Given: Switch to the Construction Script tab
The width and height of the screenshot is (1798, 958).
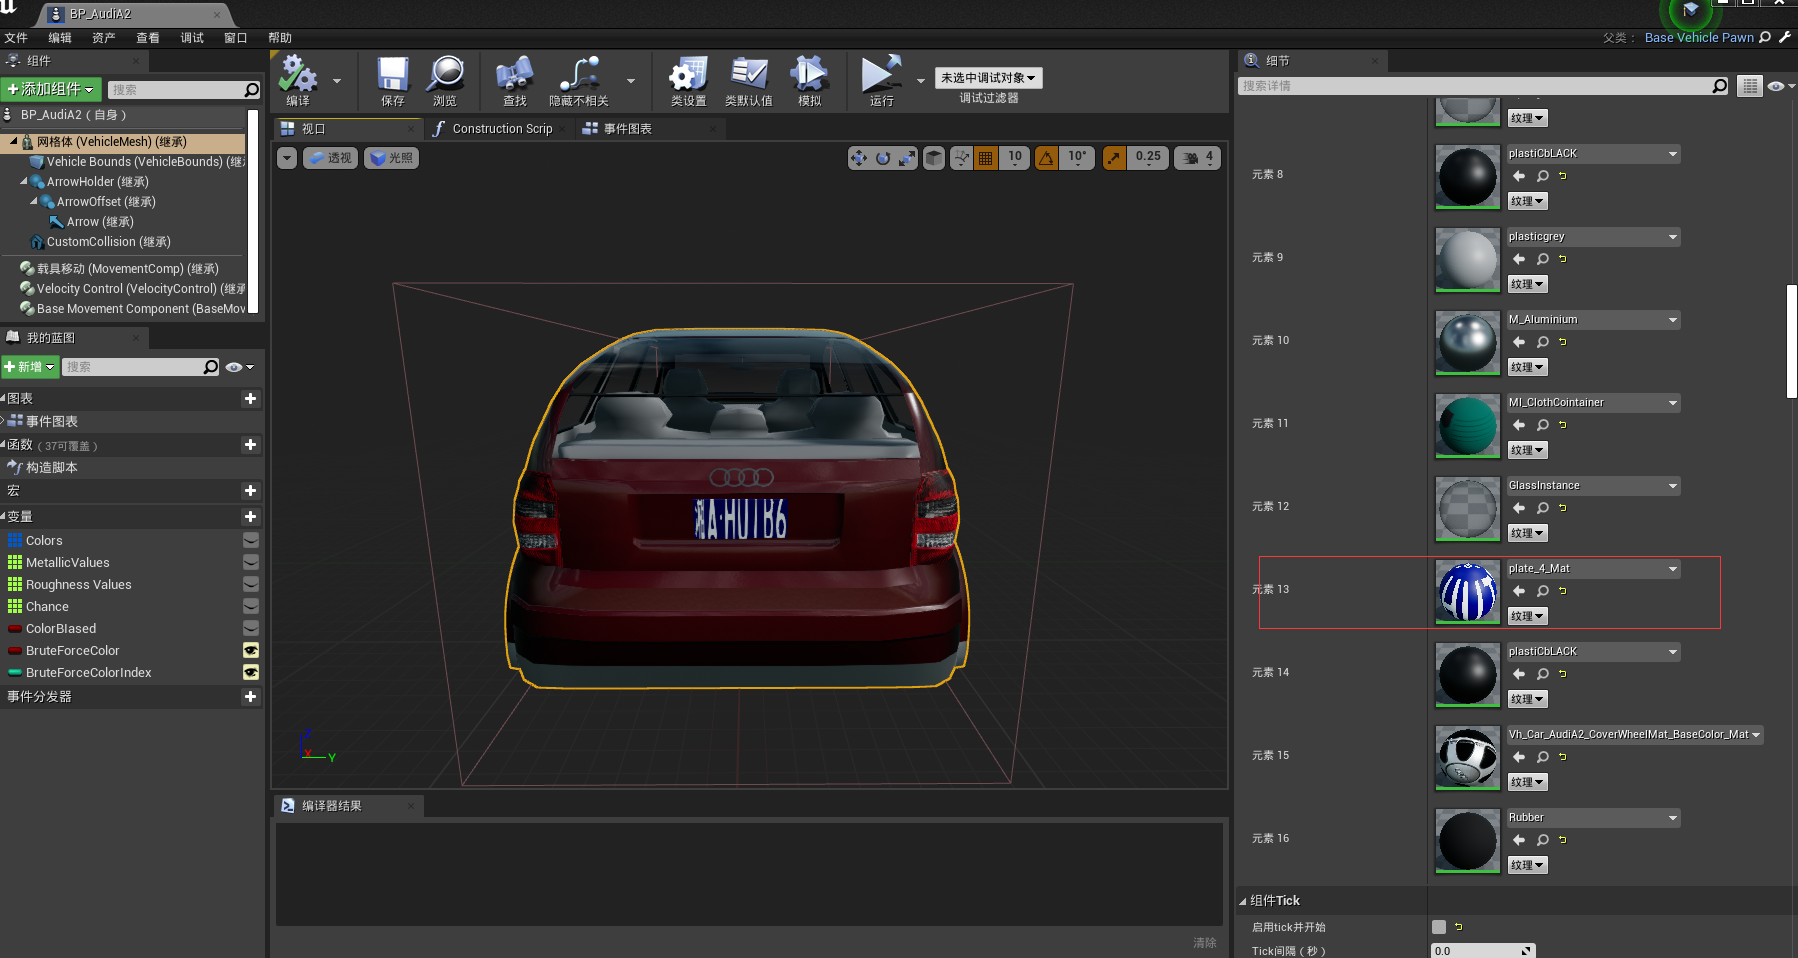Looking at the screenshot, I should point(501,129).
